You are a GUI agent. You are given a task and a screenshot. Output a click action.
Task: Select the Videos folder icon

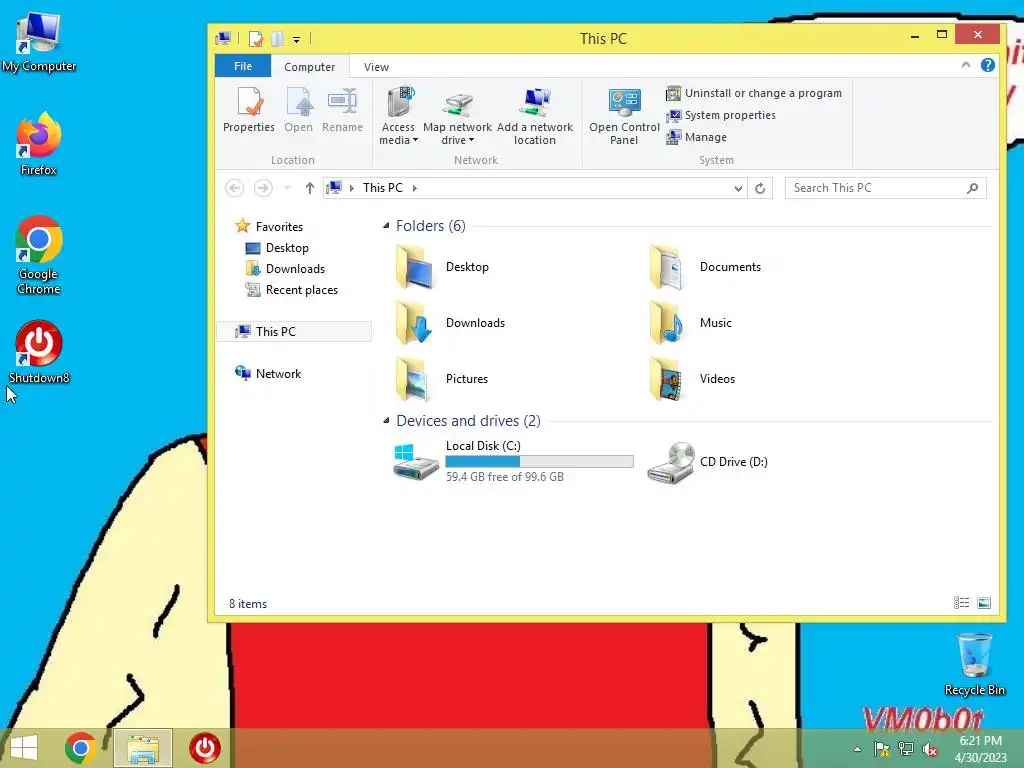(667, 379)
